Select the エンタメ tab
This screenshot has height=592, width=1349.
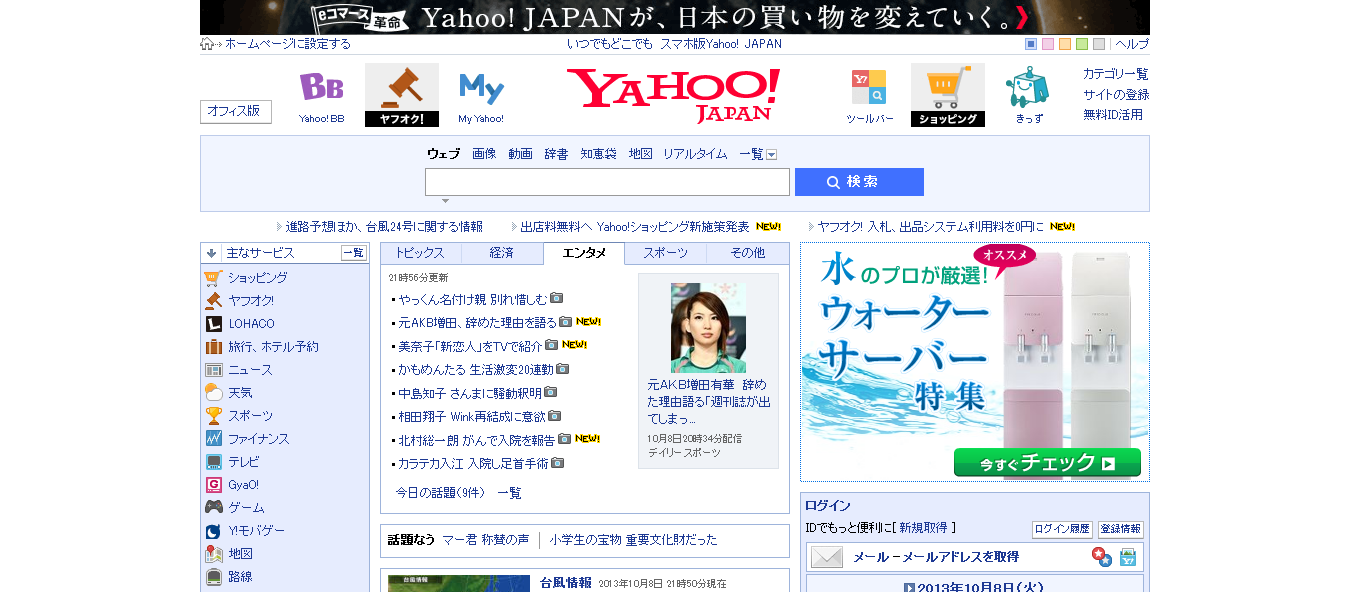coord(584,253)
